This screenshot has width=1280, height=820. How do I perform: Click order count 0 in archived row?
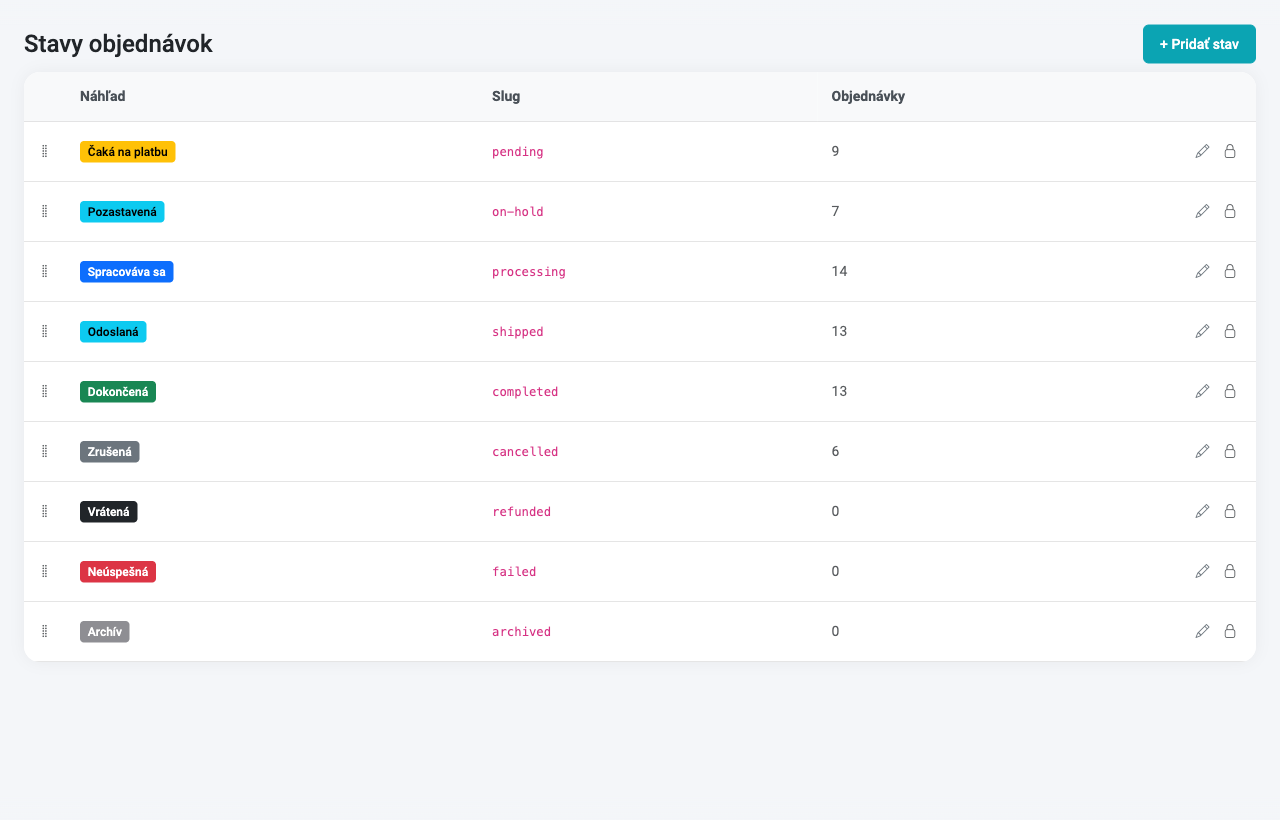[x=835, y=631]
